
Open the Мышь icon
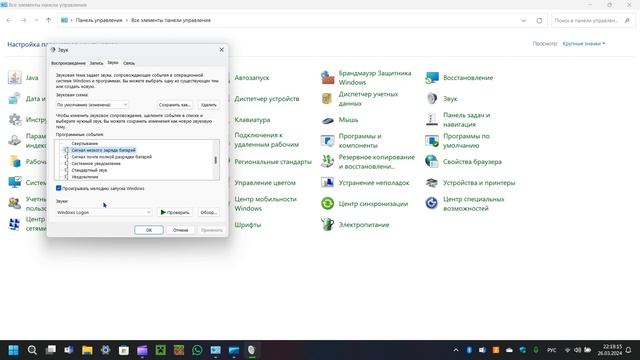click(327, 120)
